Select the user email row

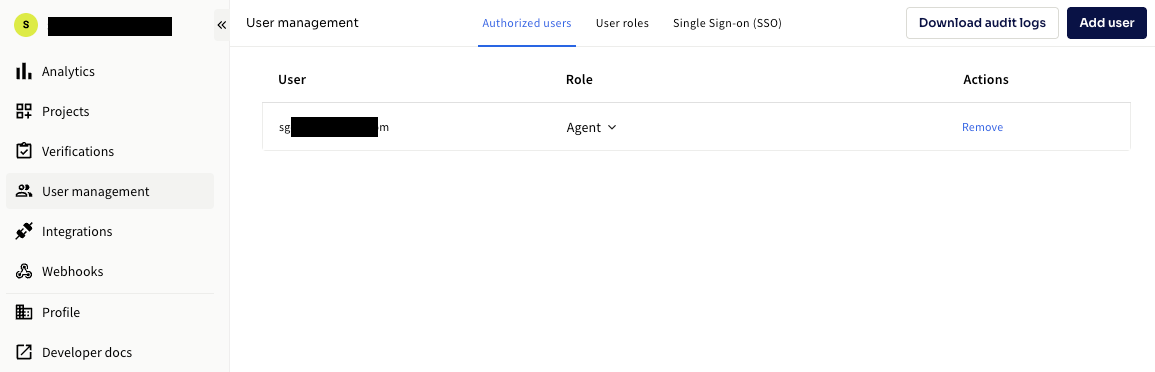point(696,127)
